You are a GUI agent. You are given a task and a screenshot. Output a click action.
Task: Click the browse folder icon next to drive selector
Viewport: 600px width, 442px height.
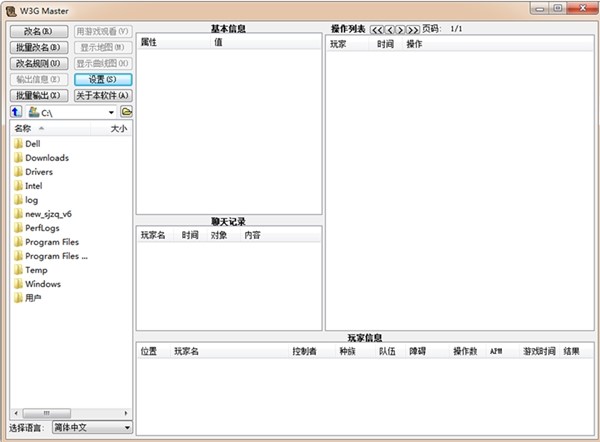126,112
